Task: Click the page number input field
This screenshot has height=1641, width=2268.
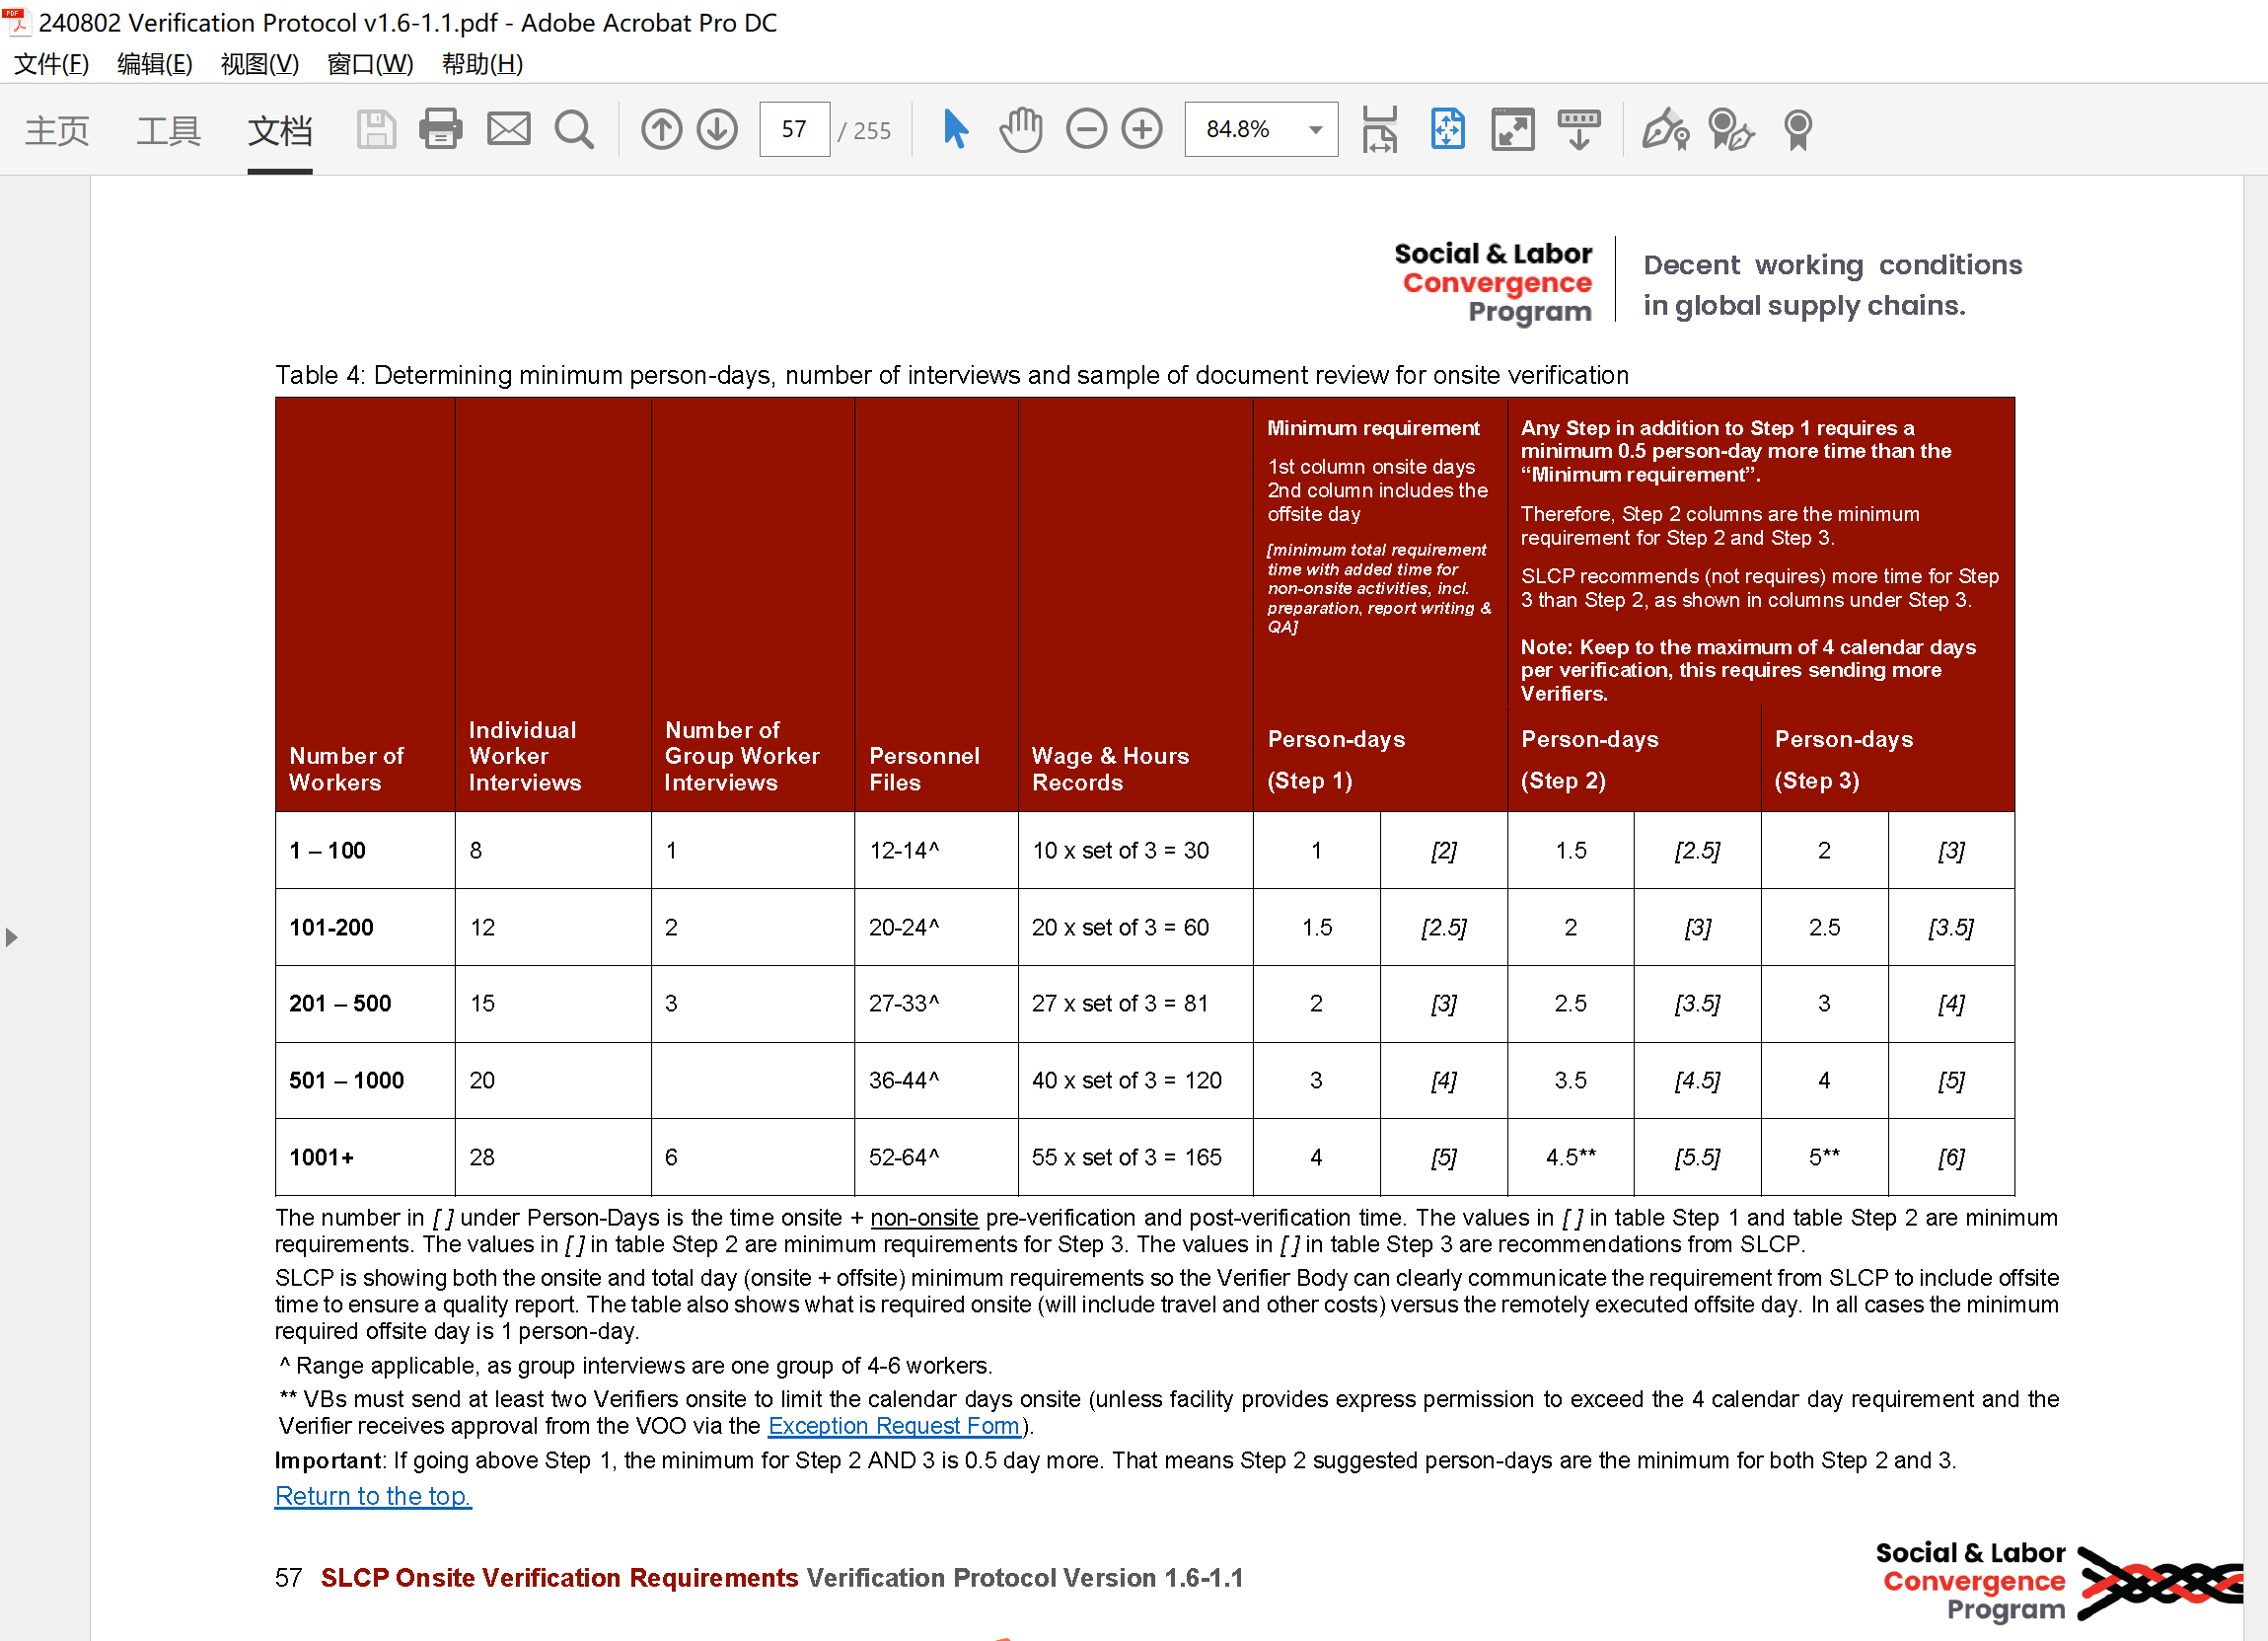Action: (794, 130)
